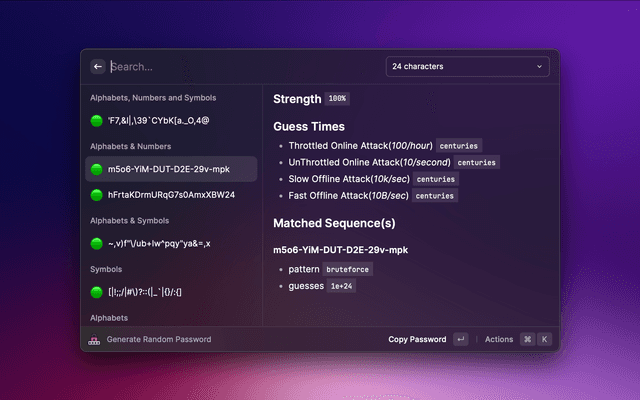Click the K key icon in footer
The image size is (640, 400).
point(545,340)
